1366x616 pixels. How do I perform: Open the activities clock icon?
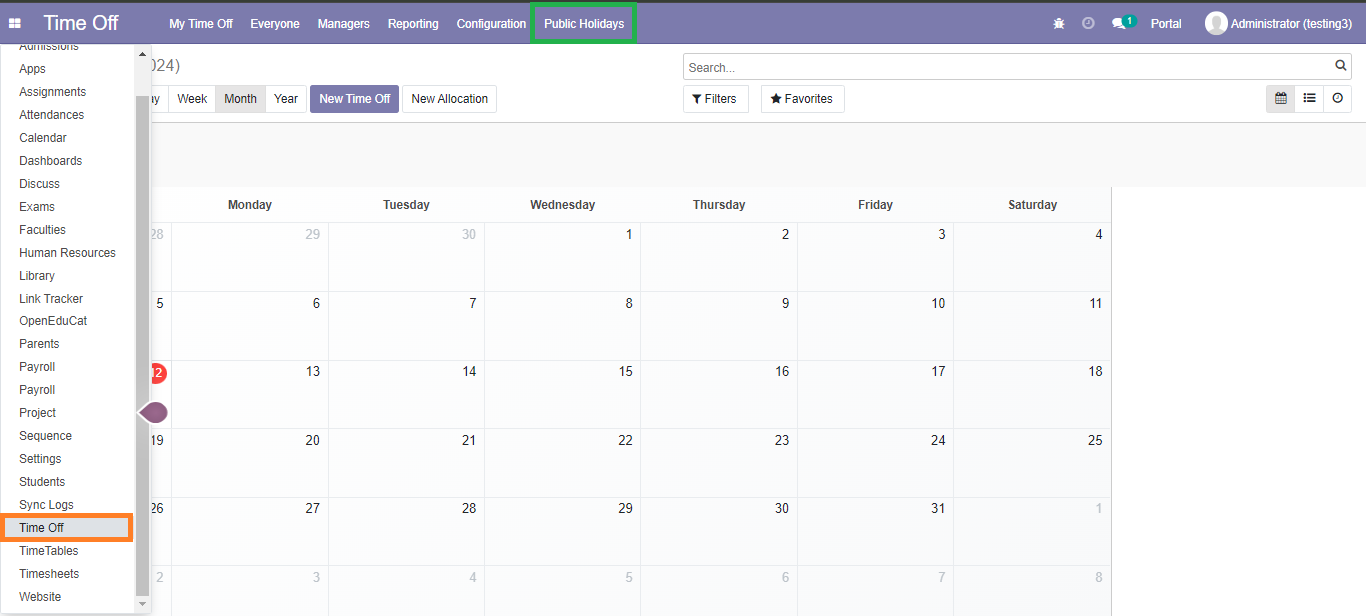point(1088,23)
